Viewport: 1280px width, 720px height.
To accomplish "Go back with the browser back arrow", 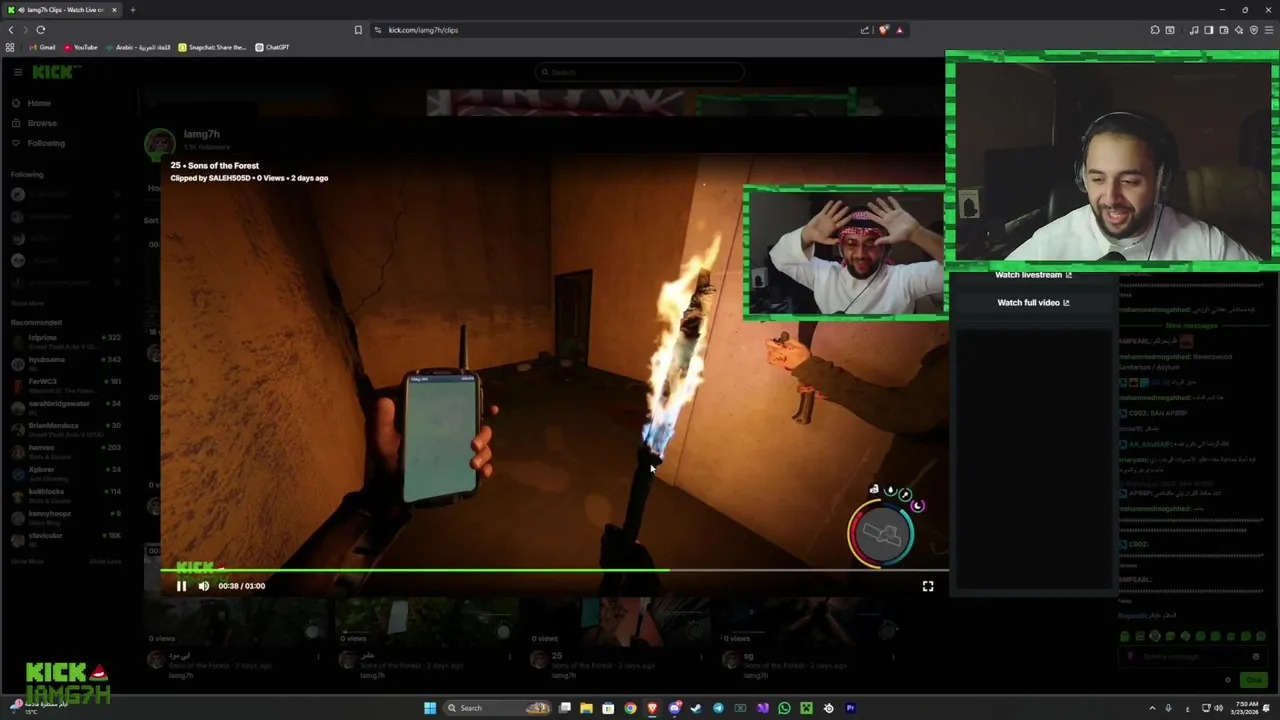I will [11, 30].
